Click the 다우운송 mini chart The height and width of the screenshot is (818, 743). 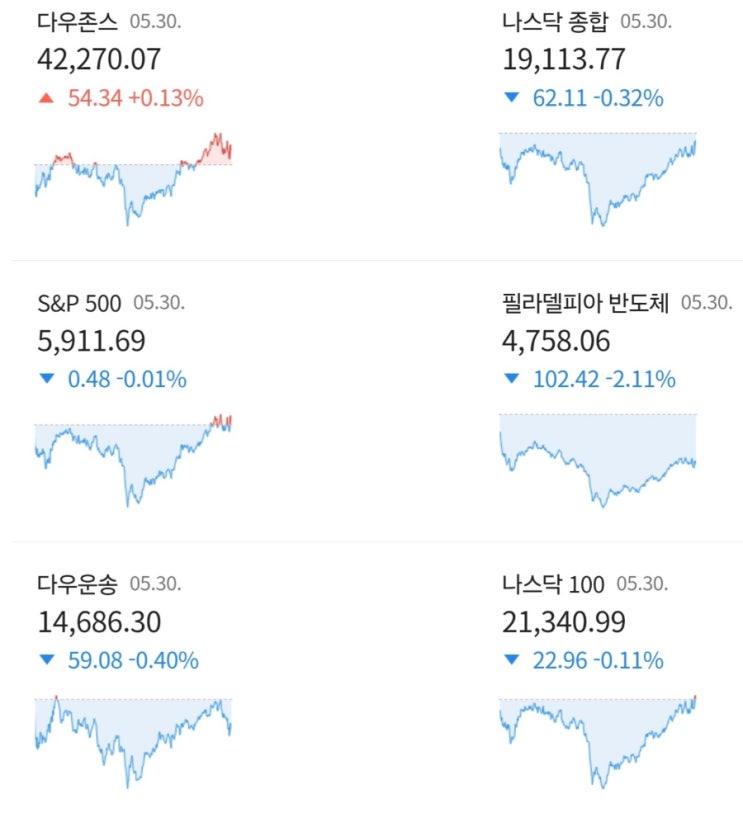click(x=133, y=741)
